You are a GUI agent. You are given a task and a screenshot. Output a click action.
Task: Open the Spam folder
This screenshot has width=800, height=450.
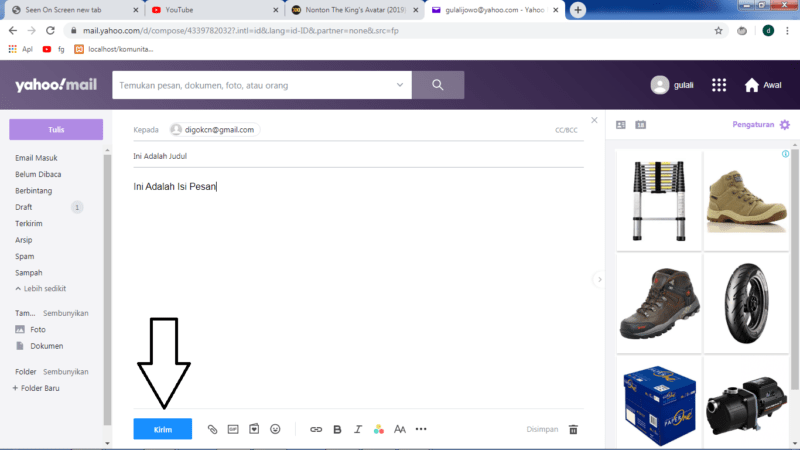click(x=24, y=256)
